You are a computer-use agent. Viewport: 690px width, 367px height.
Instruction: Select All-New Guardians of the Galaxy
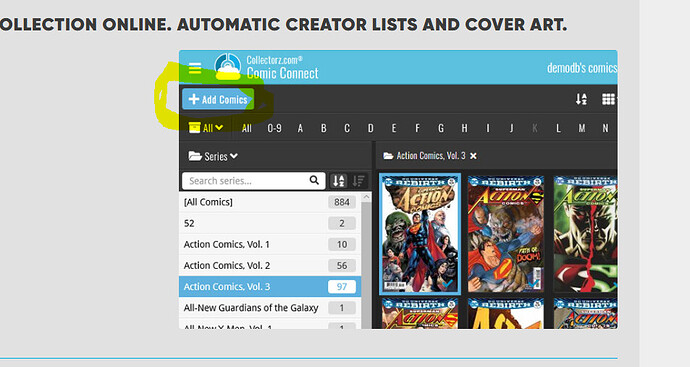click(270, 308)
